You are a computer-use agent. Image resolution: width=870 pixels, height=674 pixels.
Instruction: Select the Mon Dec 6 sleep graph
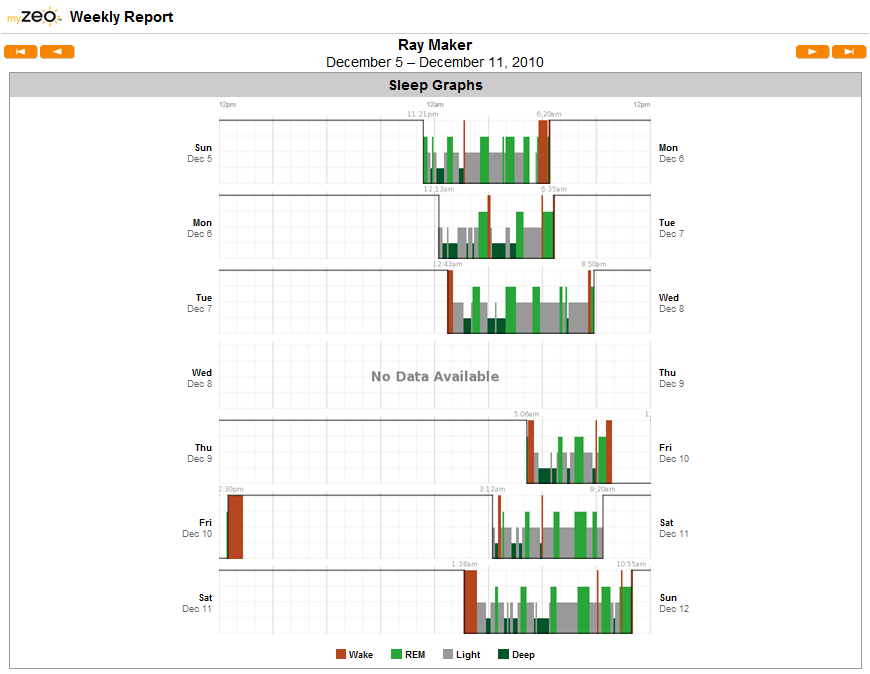[434, 225]
